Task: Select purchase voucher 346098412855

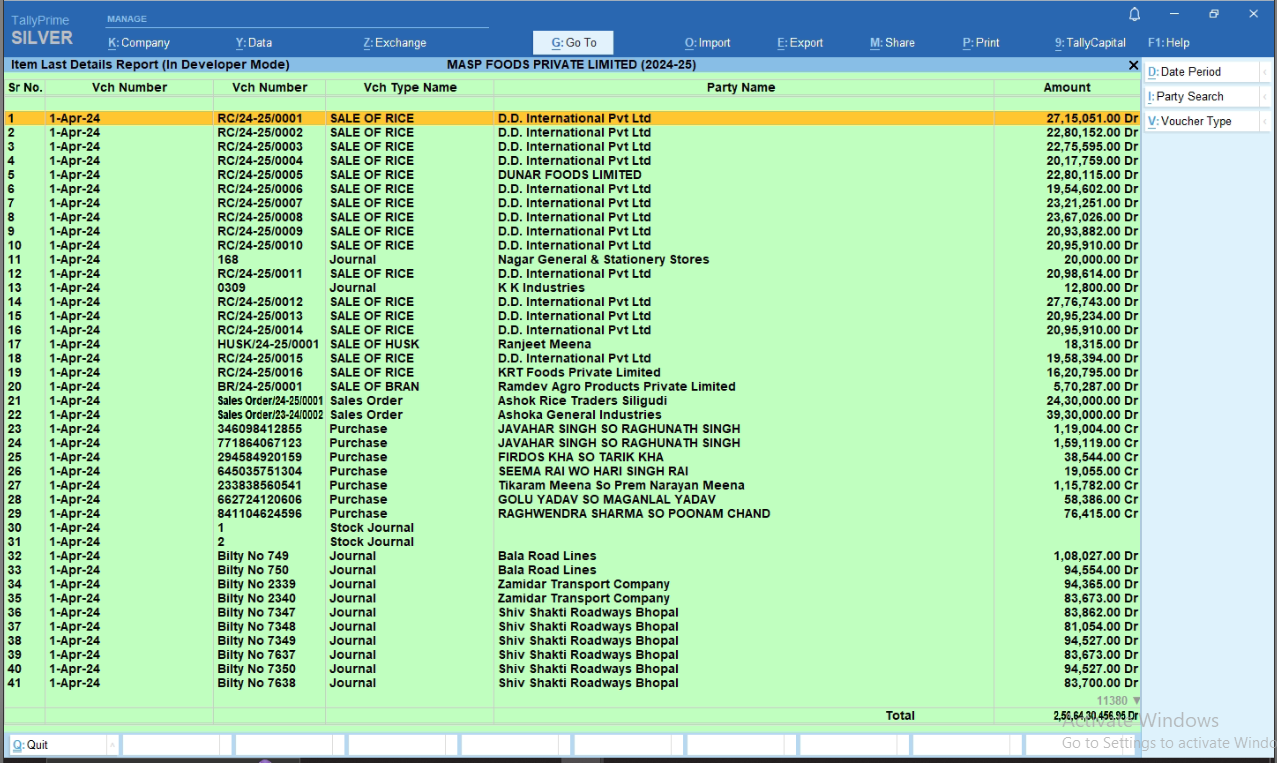Action: tap(260, 429)
